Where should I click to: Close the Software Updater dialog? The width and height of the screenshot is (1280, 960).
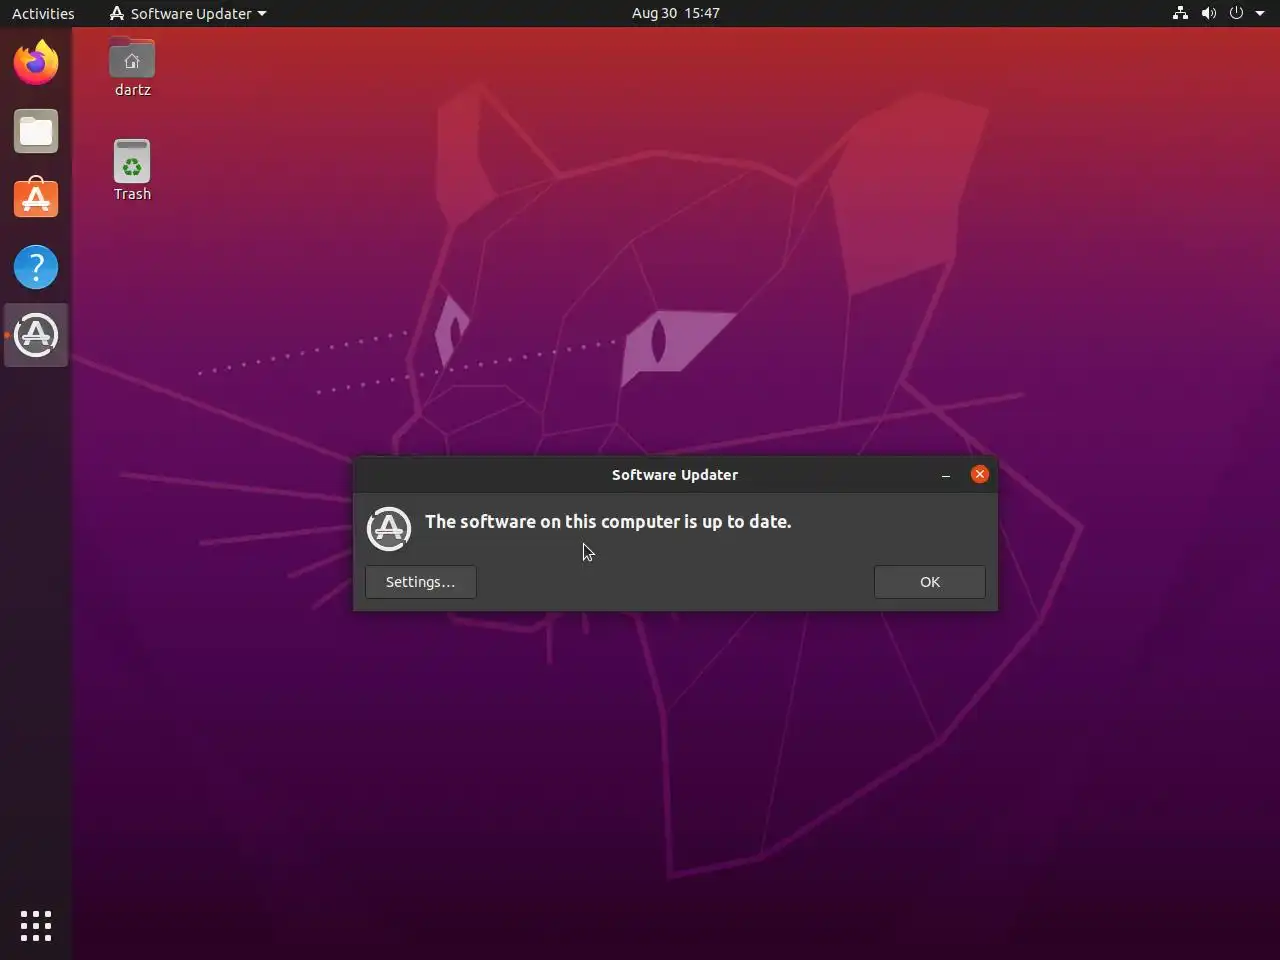[x=980, y=474]
